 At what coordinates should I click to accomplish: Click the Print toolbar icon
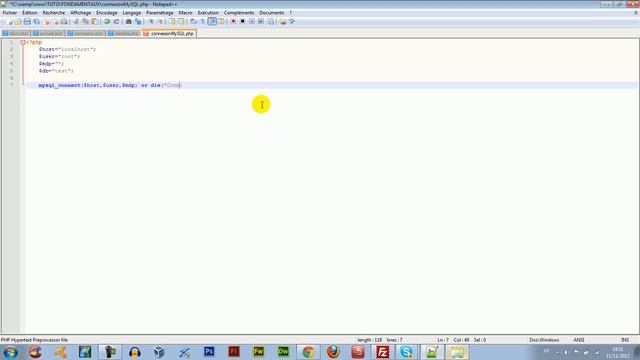tap(64, 22)
